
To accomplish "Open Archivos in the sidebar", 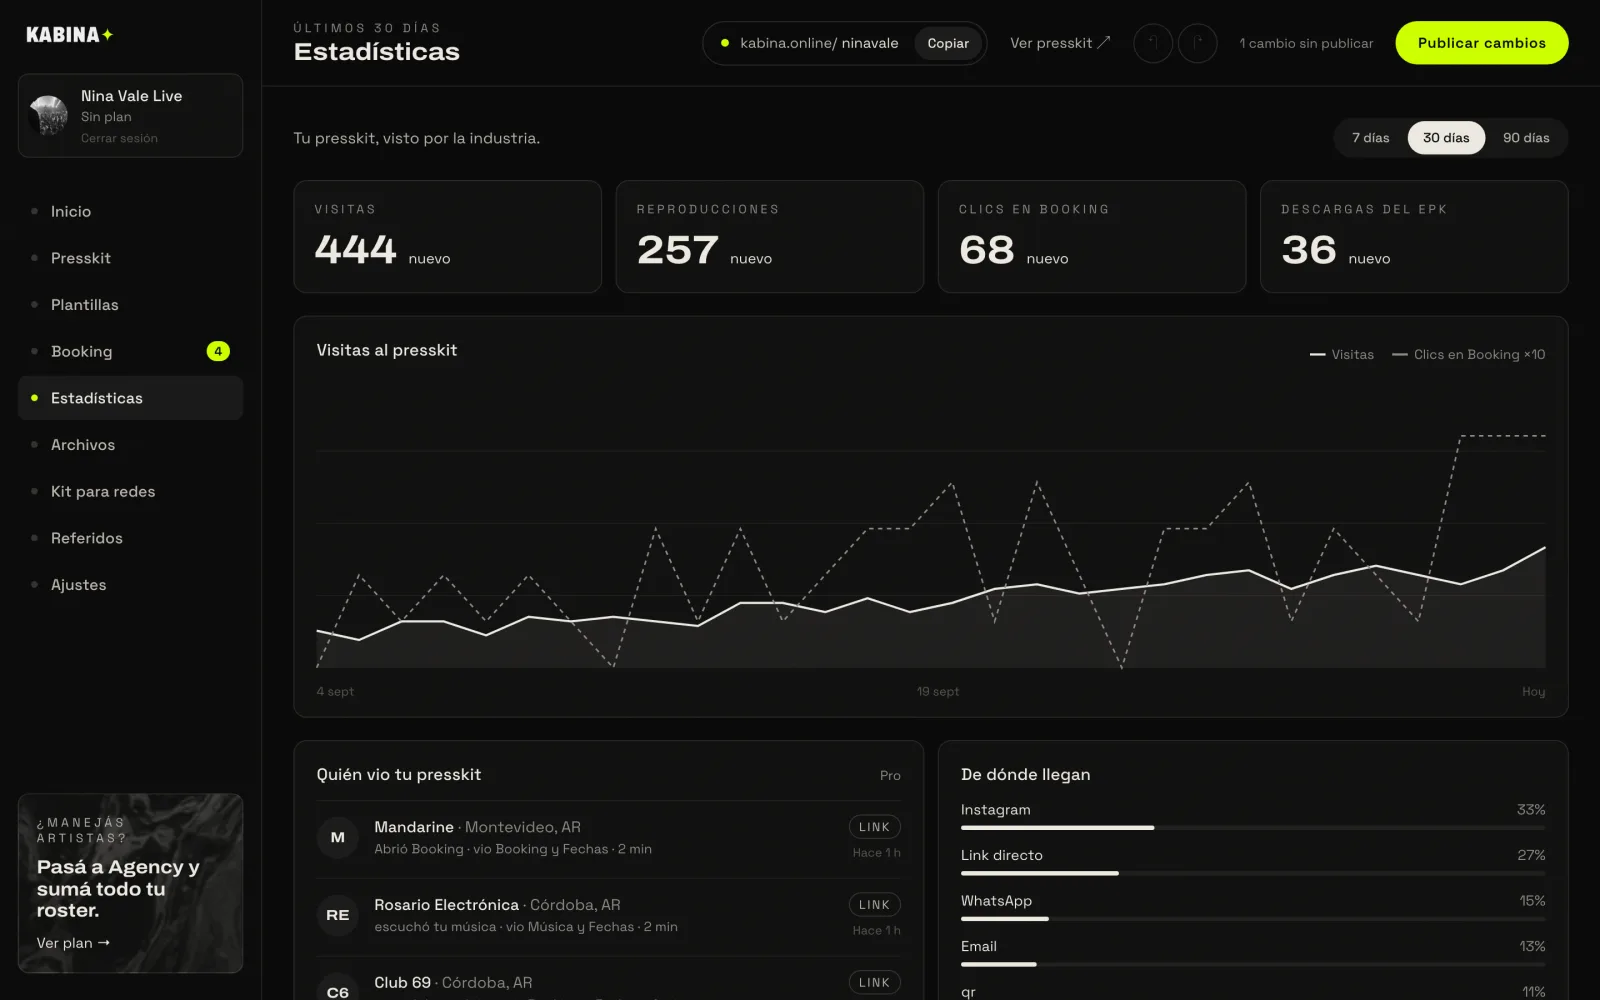I will coord(130,445).
